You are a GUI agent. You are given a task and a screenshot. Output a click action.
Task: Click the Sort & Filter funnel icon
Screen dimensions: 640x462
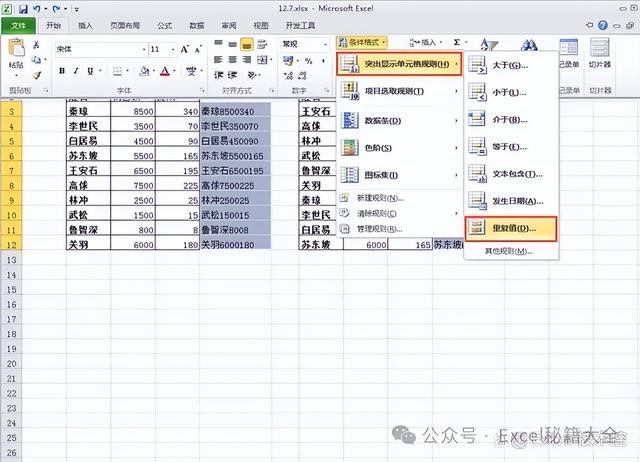click(489, 44)
